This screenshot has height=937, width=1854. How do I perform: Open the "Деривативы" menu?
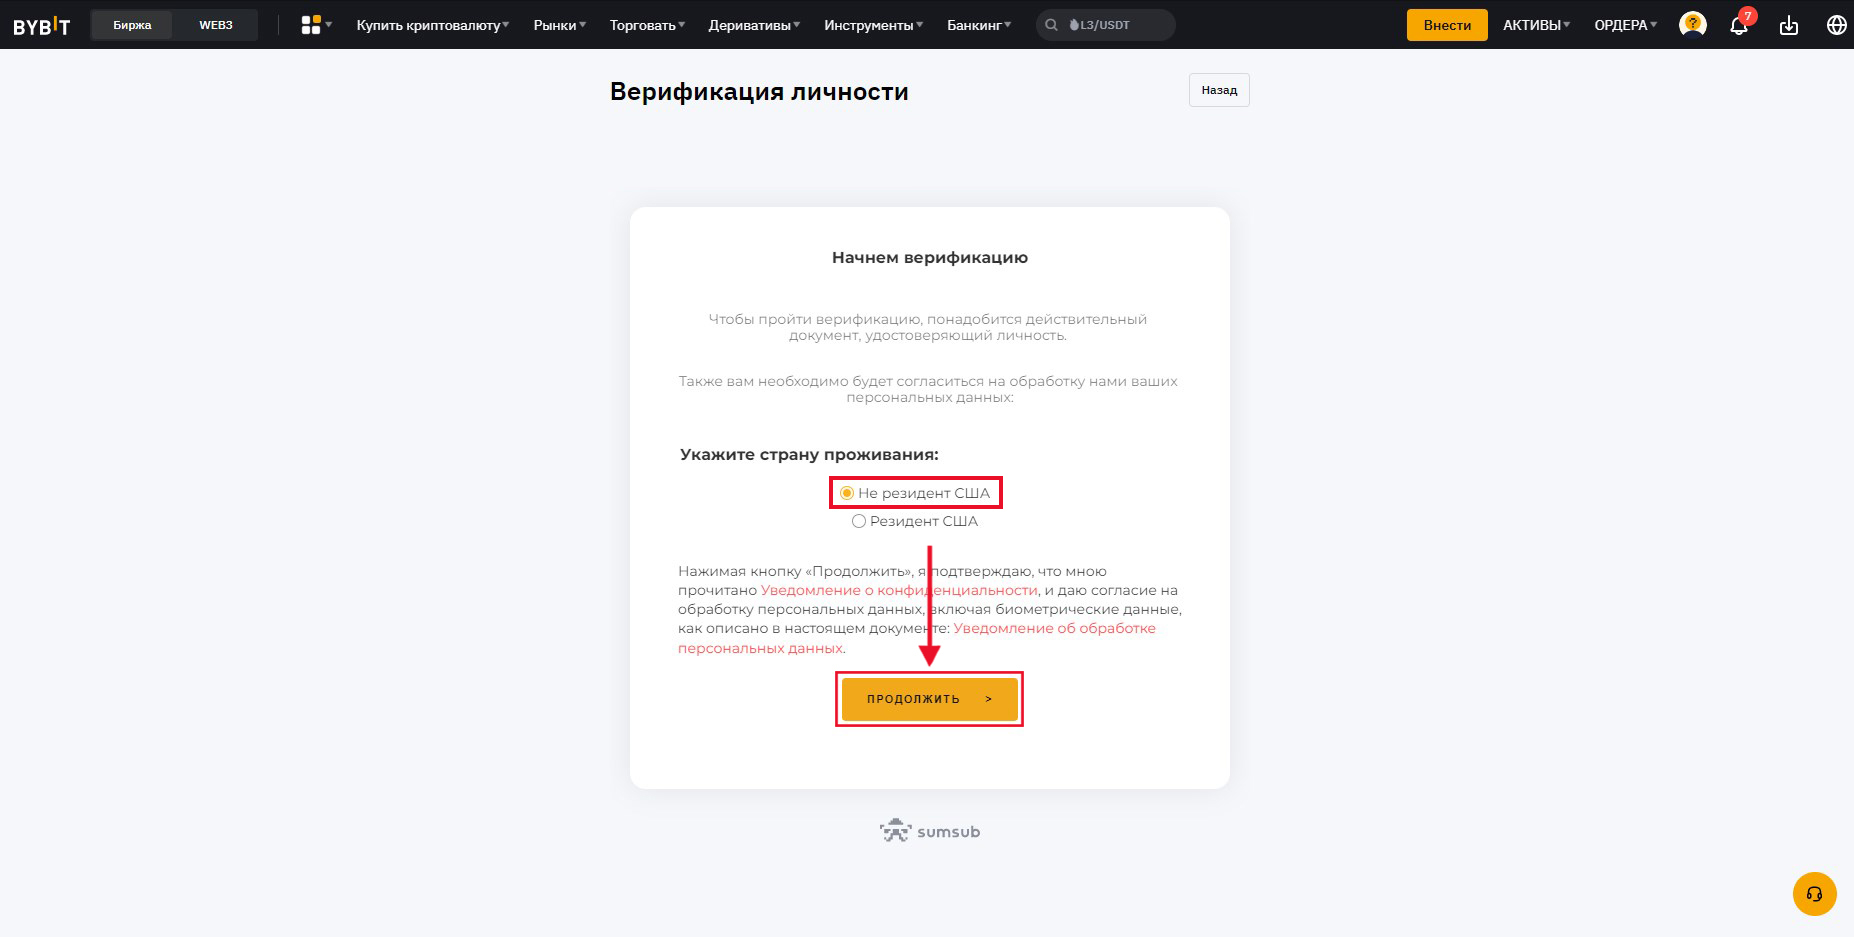pyautogui.click(x=754, y=25)
